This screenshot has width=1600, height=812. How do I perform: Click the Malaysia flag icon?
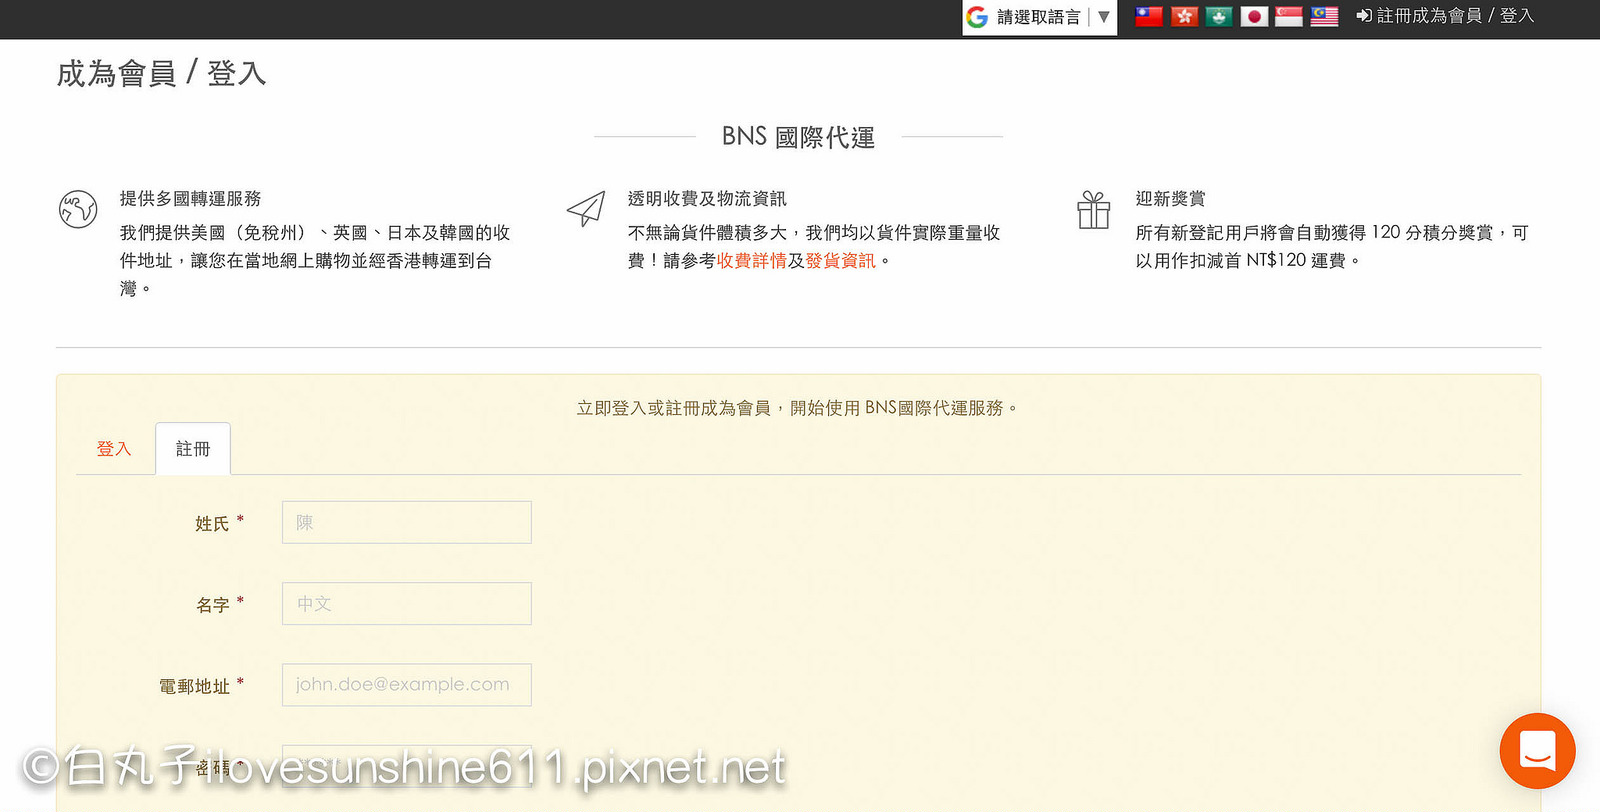[1324, 16]
